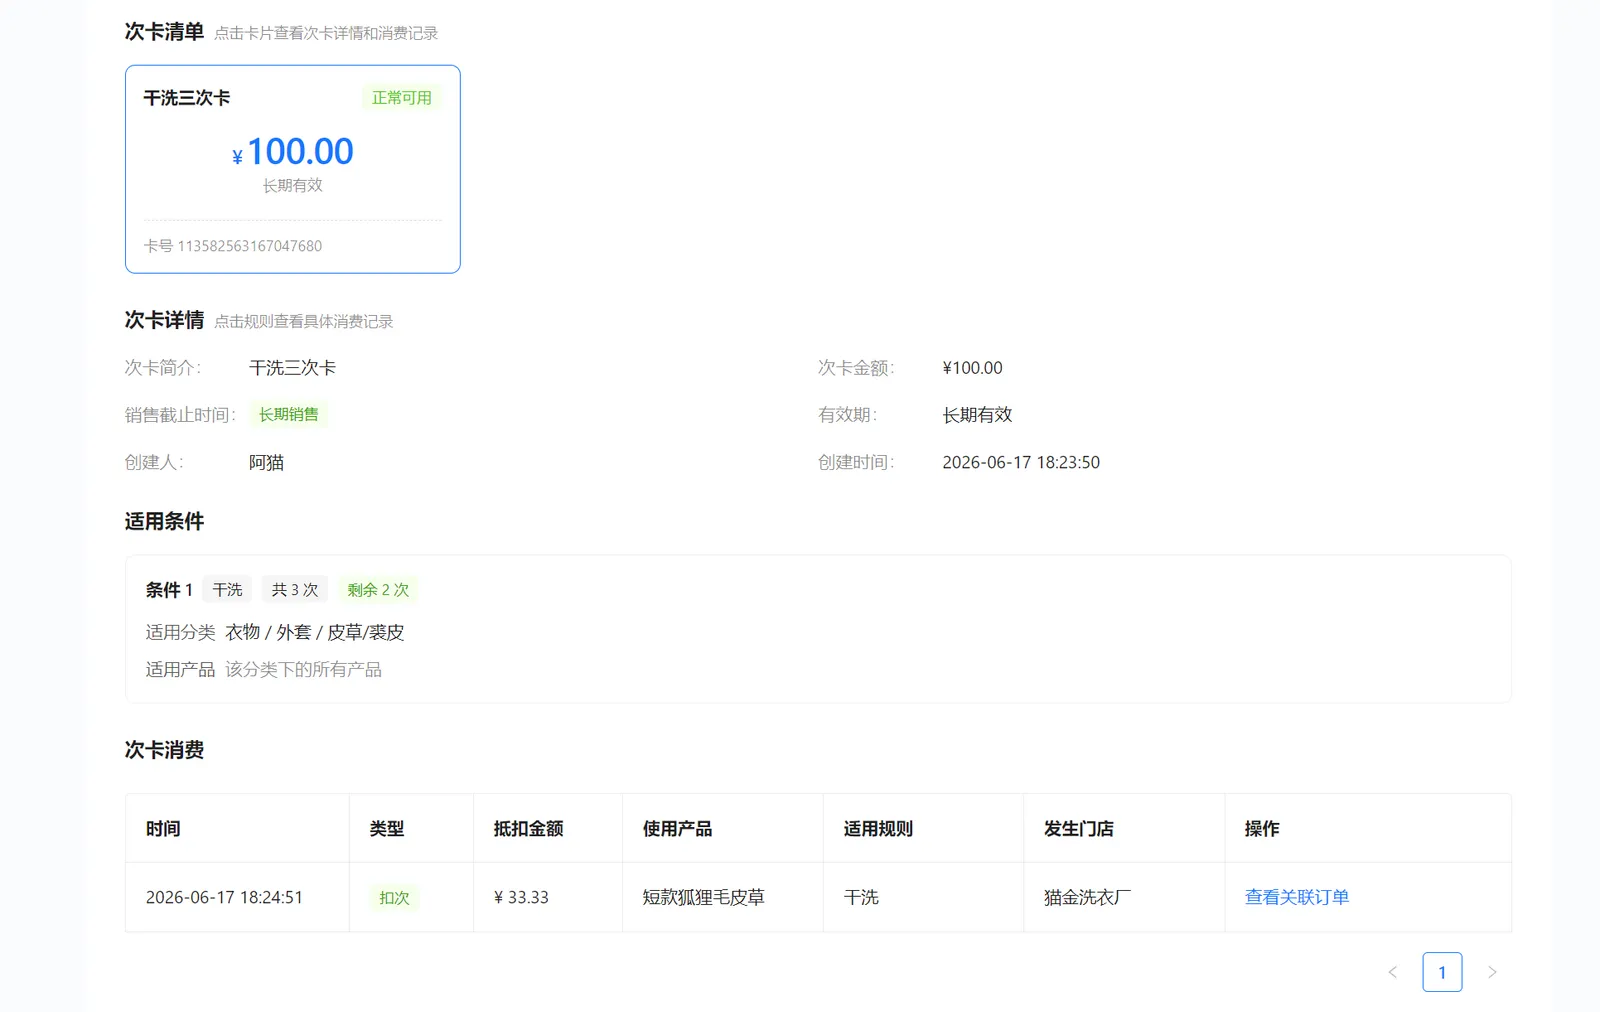Click the 长期有效 validity value in details
This screenshot has width=1600, height=1012.
pos(977,414)
